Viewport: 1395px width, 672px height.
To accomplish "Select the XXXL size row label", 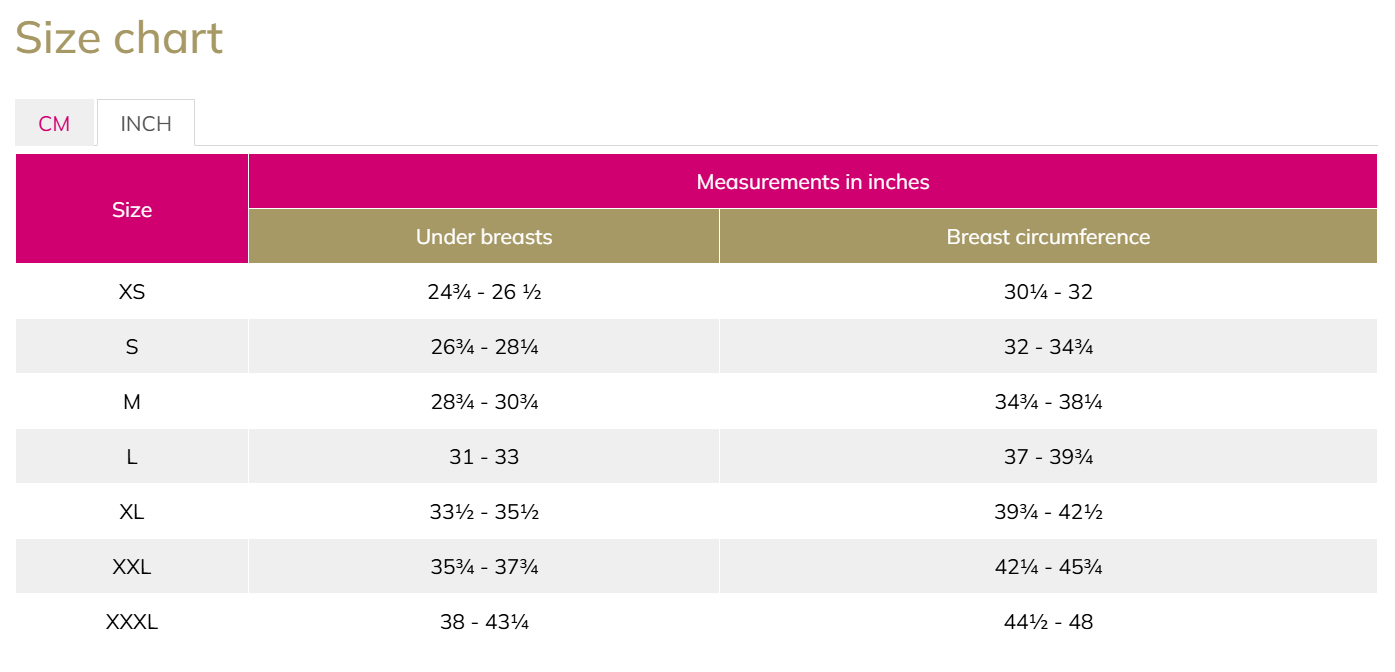I will pos(132,622).
